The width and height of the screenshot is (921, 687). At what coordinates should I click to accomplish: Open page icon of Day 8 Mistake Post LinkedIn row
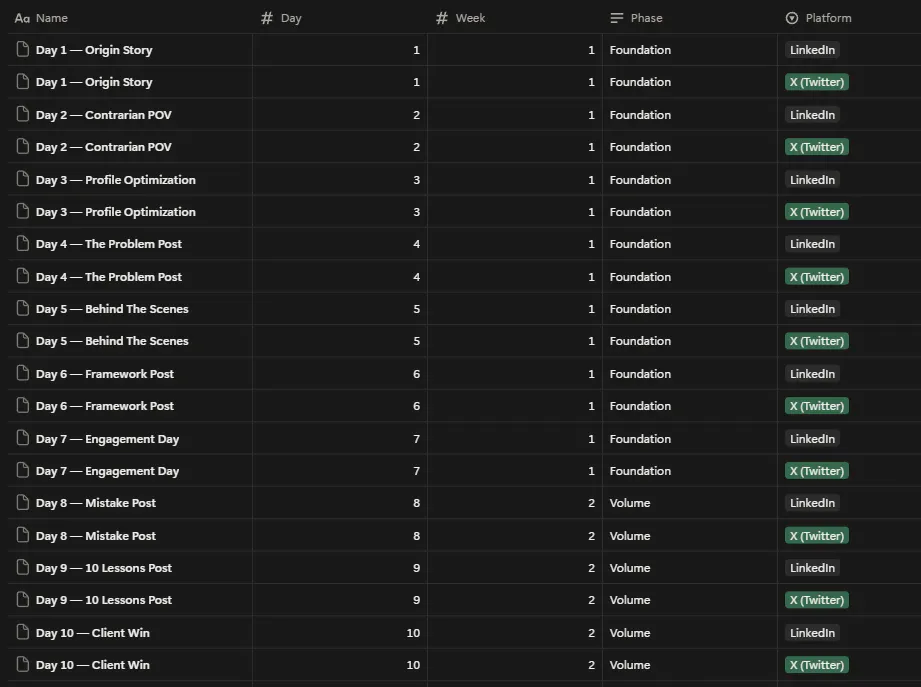(x=22, y=503)
